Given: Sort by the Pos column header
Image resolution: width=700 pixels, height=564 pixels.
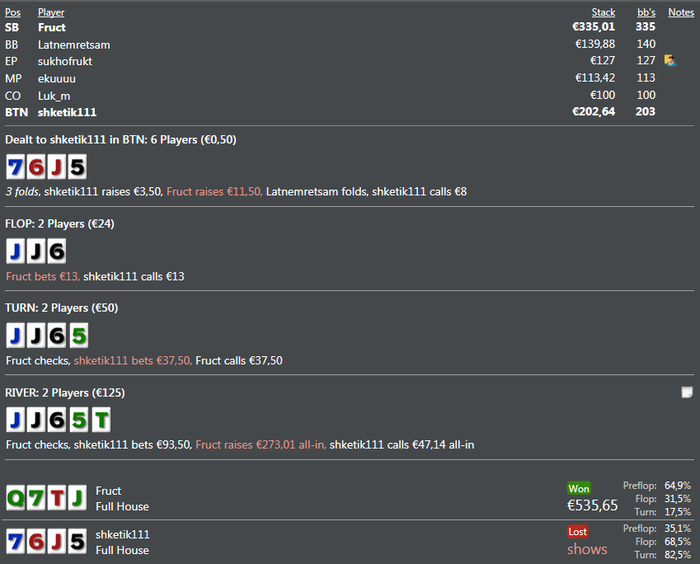Looking at the screenshot, I should [12, 13].
